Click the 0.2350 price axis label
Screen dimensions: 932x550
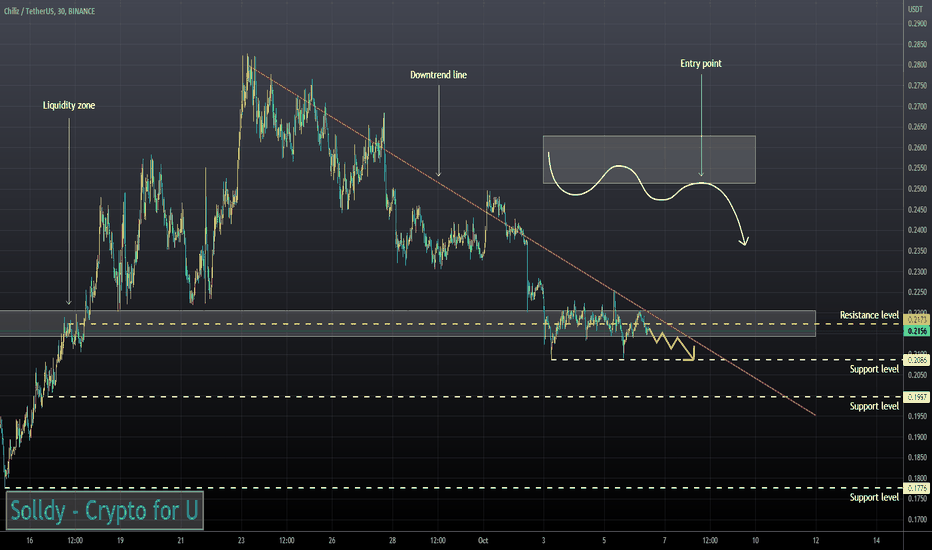[917, 251]
